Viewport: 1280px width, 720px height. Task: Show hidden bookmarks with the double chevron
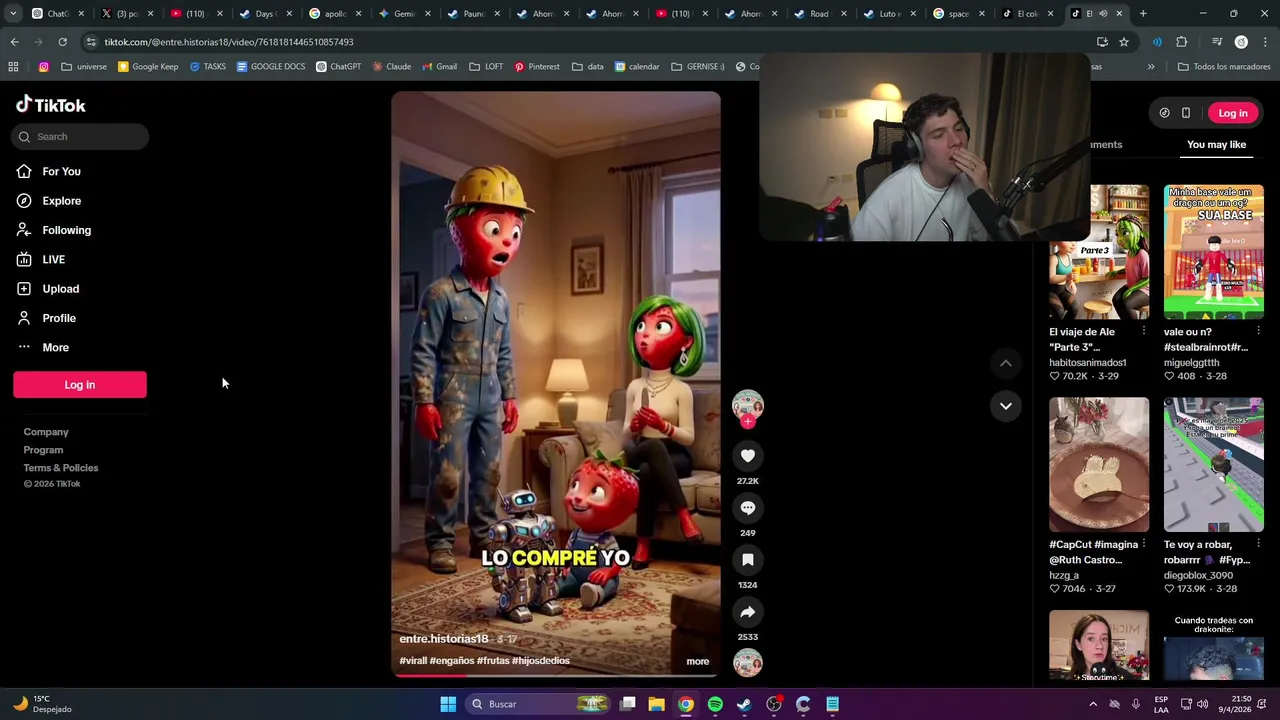click(x=1151, y=67)
